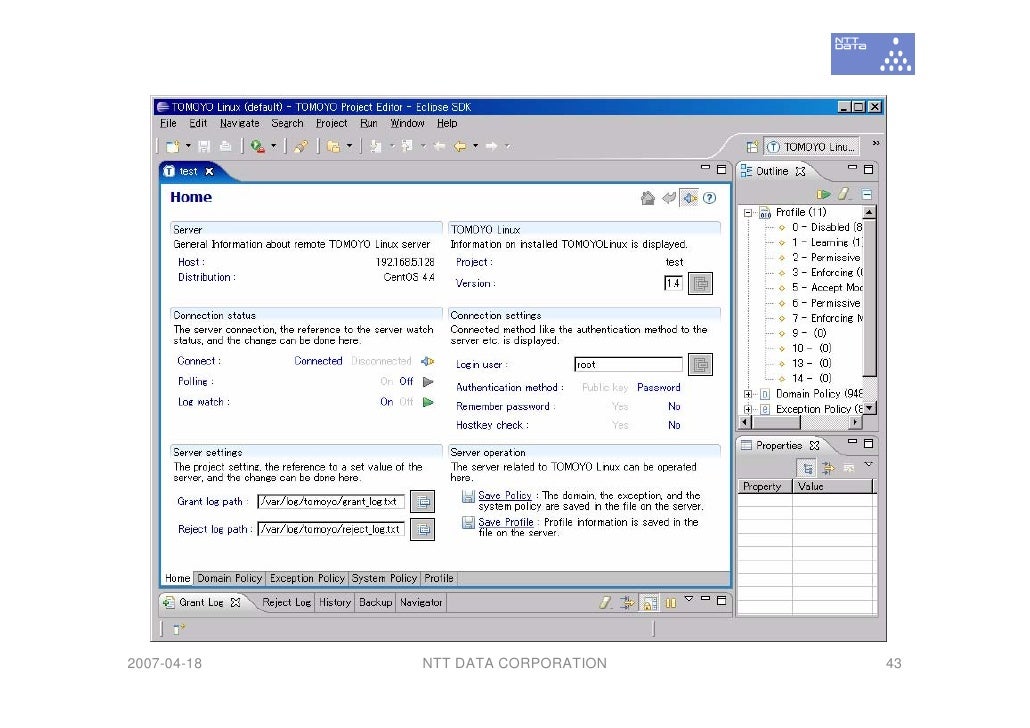The image size is (1030, 728).
Task: Click the green play icon beside Polling
Action: point(428,382)
